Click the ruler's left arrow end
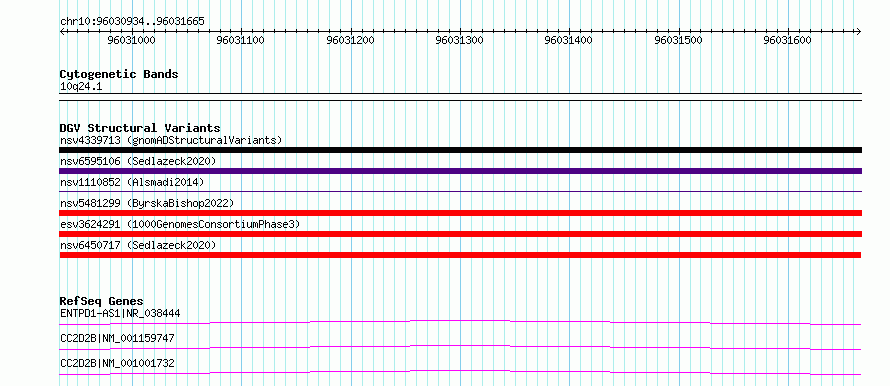The image size is (890, 386). (x=62, y=31)
